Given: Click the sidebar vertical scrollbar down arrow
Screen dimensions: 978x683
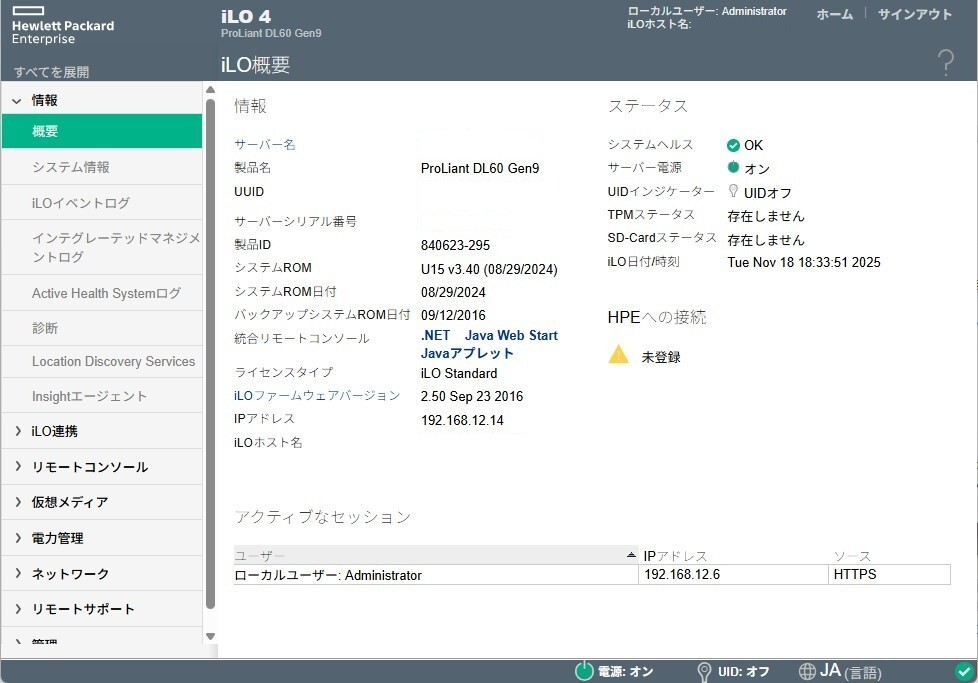Looking at the screenshot, I should (x=210, y=636).
